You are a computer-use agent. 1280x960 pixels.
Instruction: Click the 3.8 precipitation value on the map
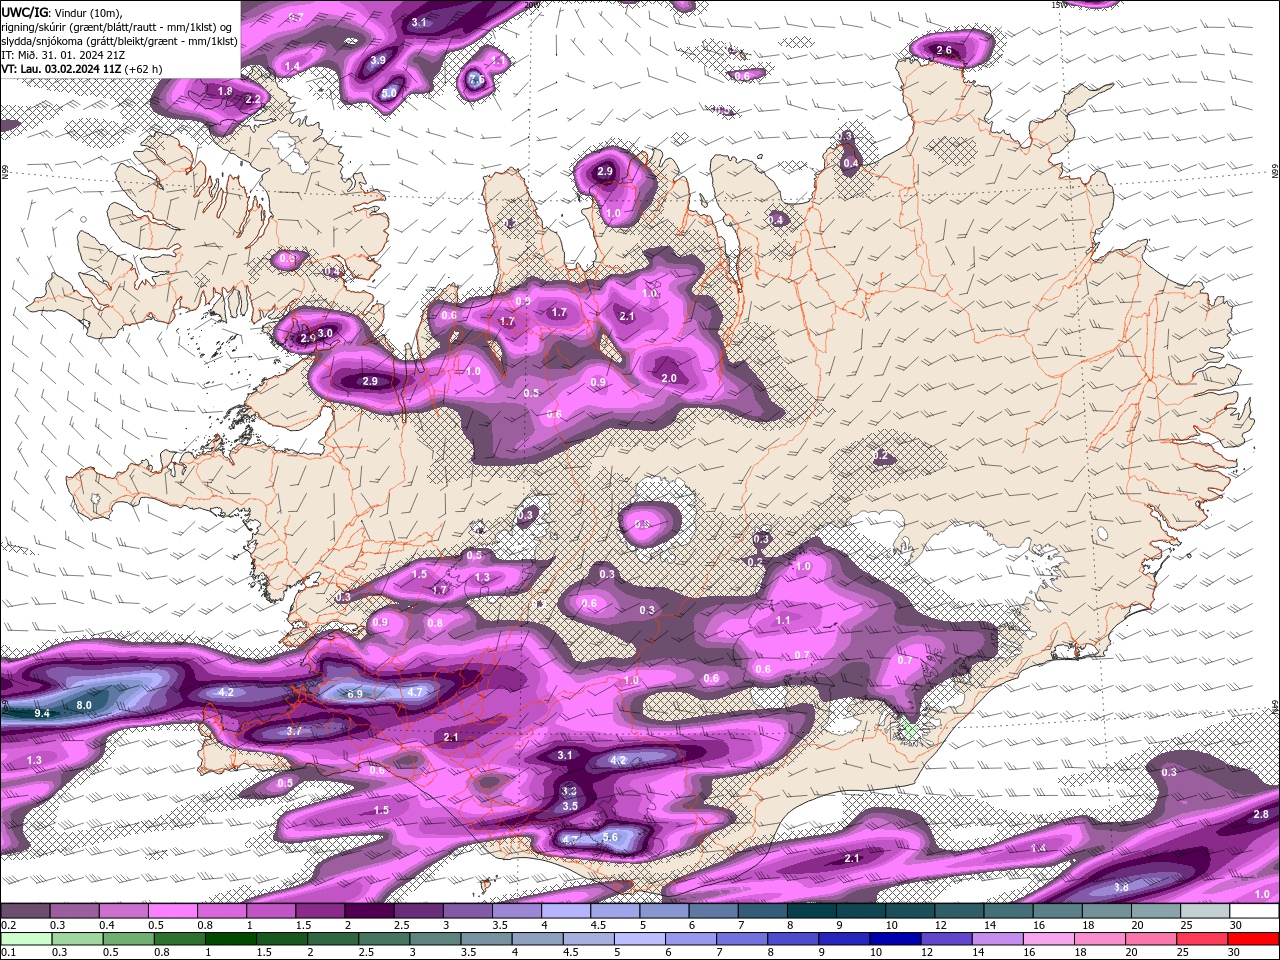tap(1121, 887)
